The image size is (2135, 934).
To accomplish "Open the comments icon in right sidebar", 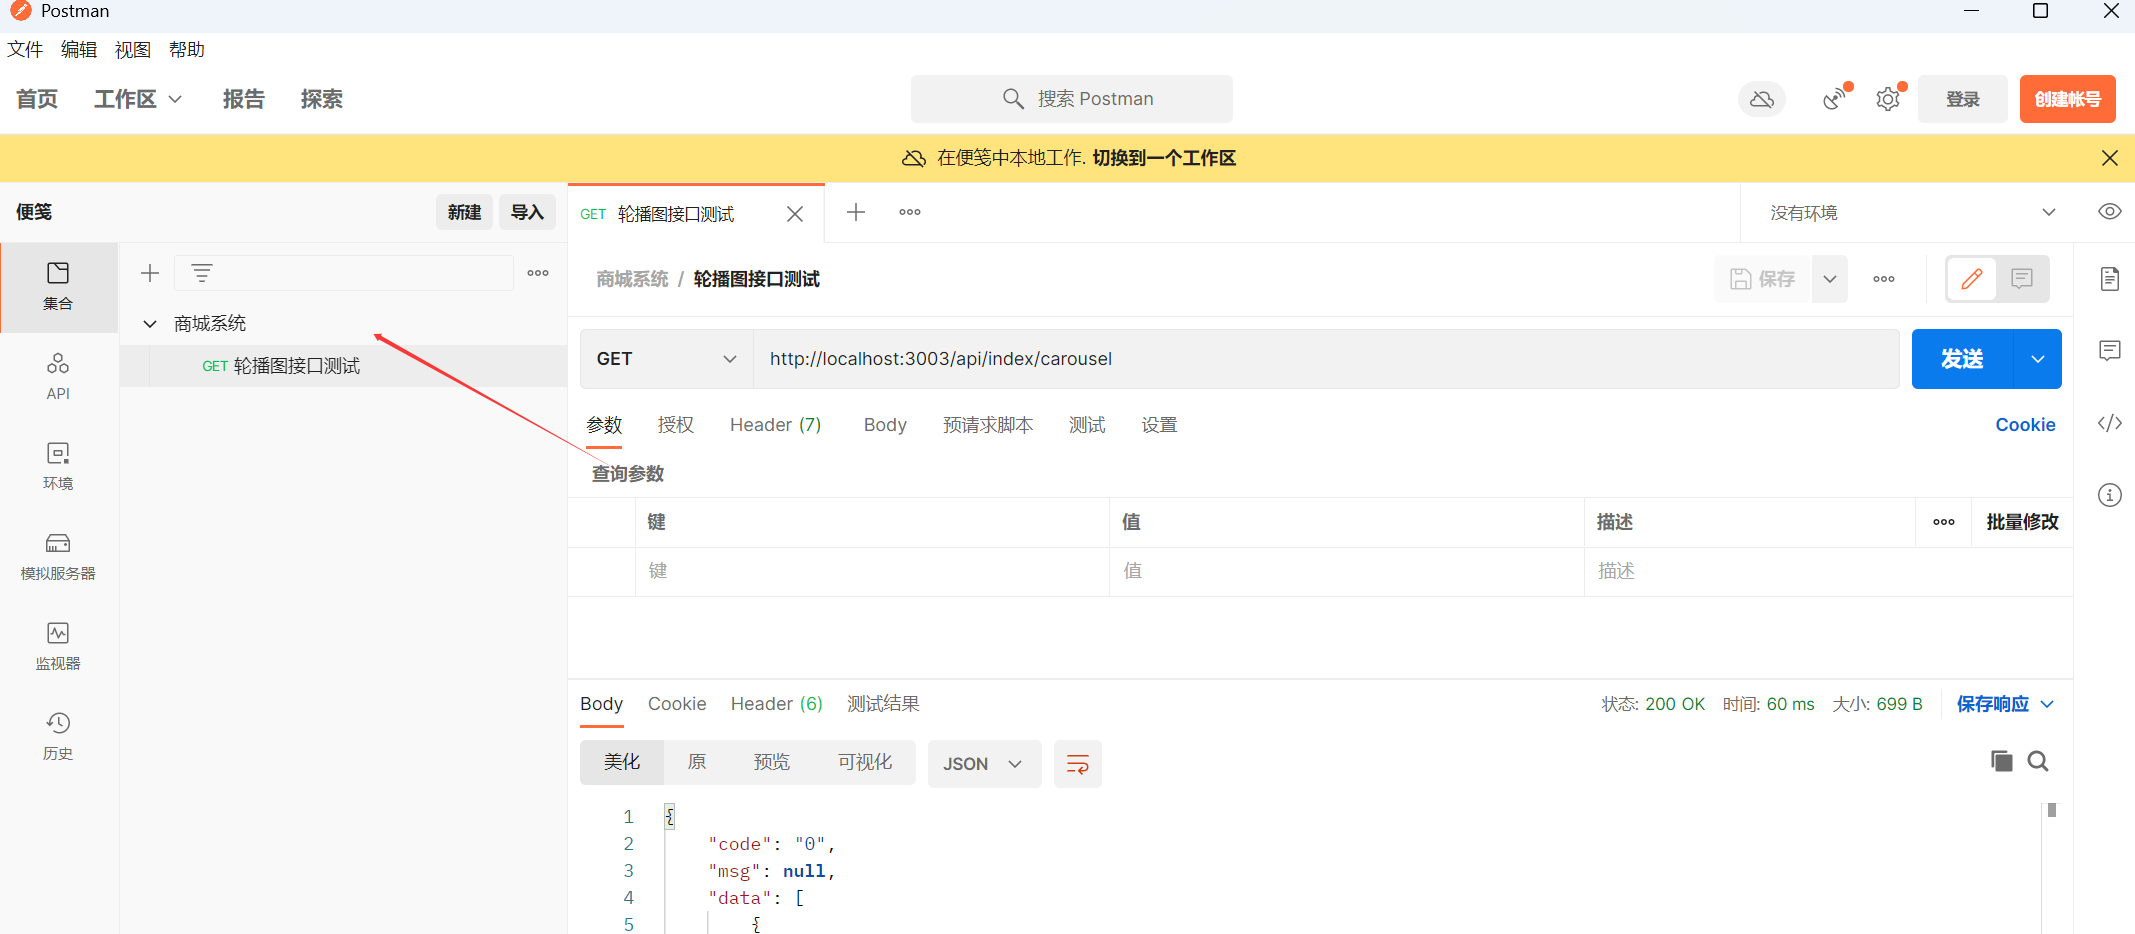I will coord(2110,351).
